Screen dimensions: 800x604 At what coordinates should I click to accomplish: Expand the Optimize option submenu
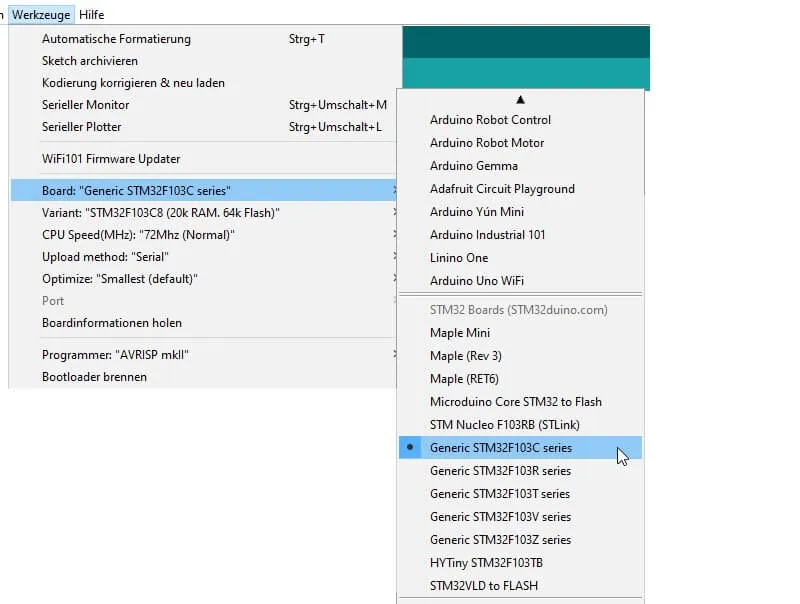tap(120, 278)
